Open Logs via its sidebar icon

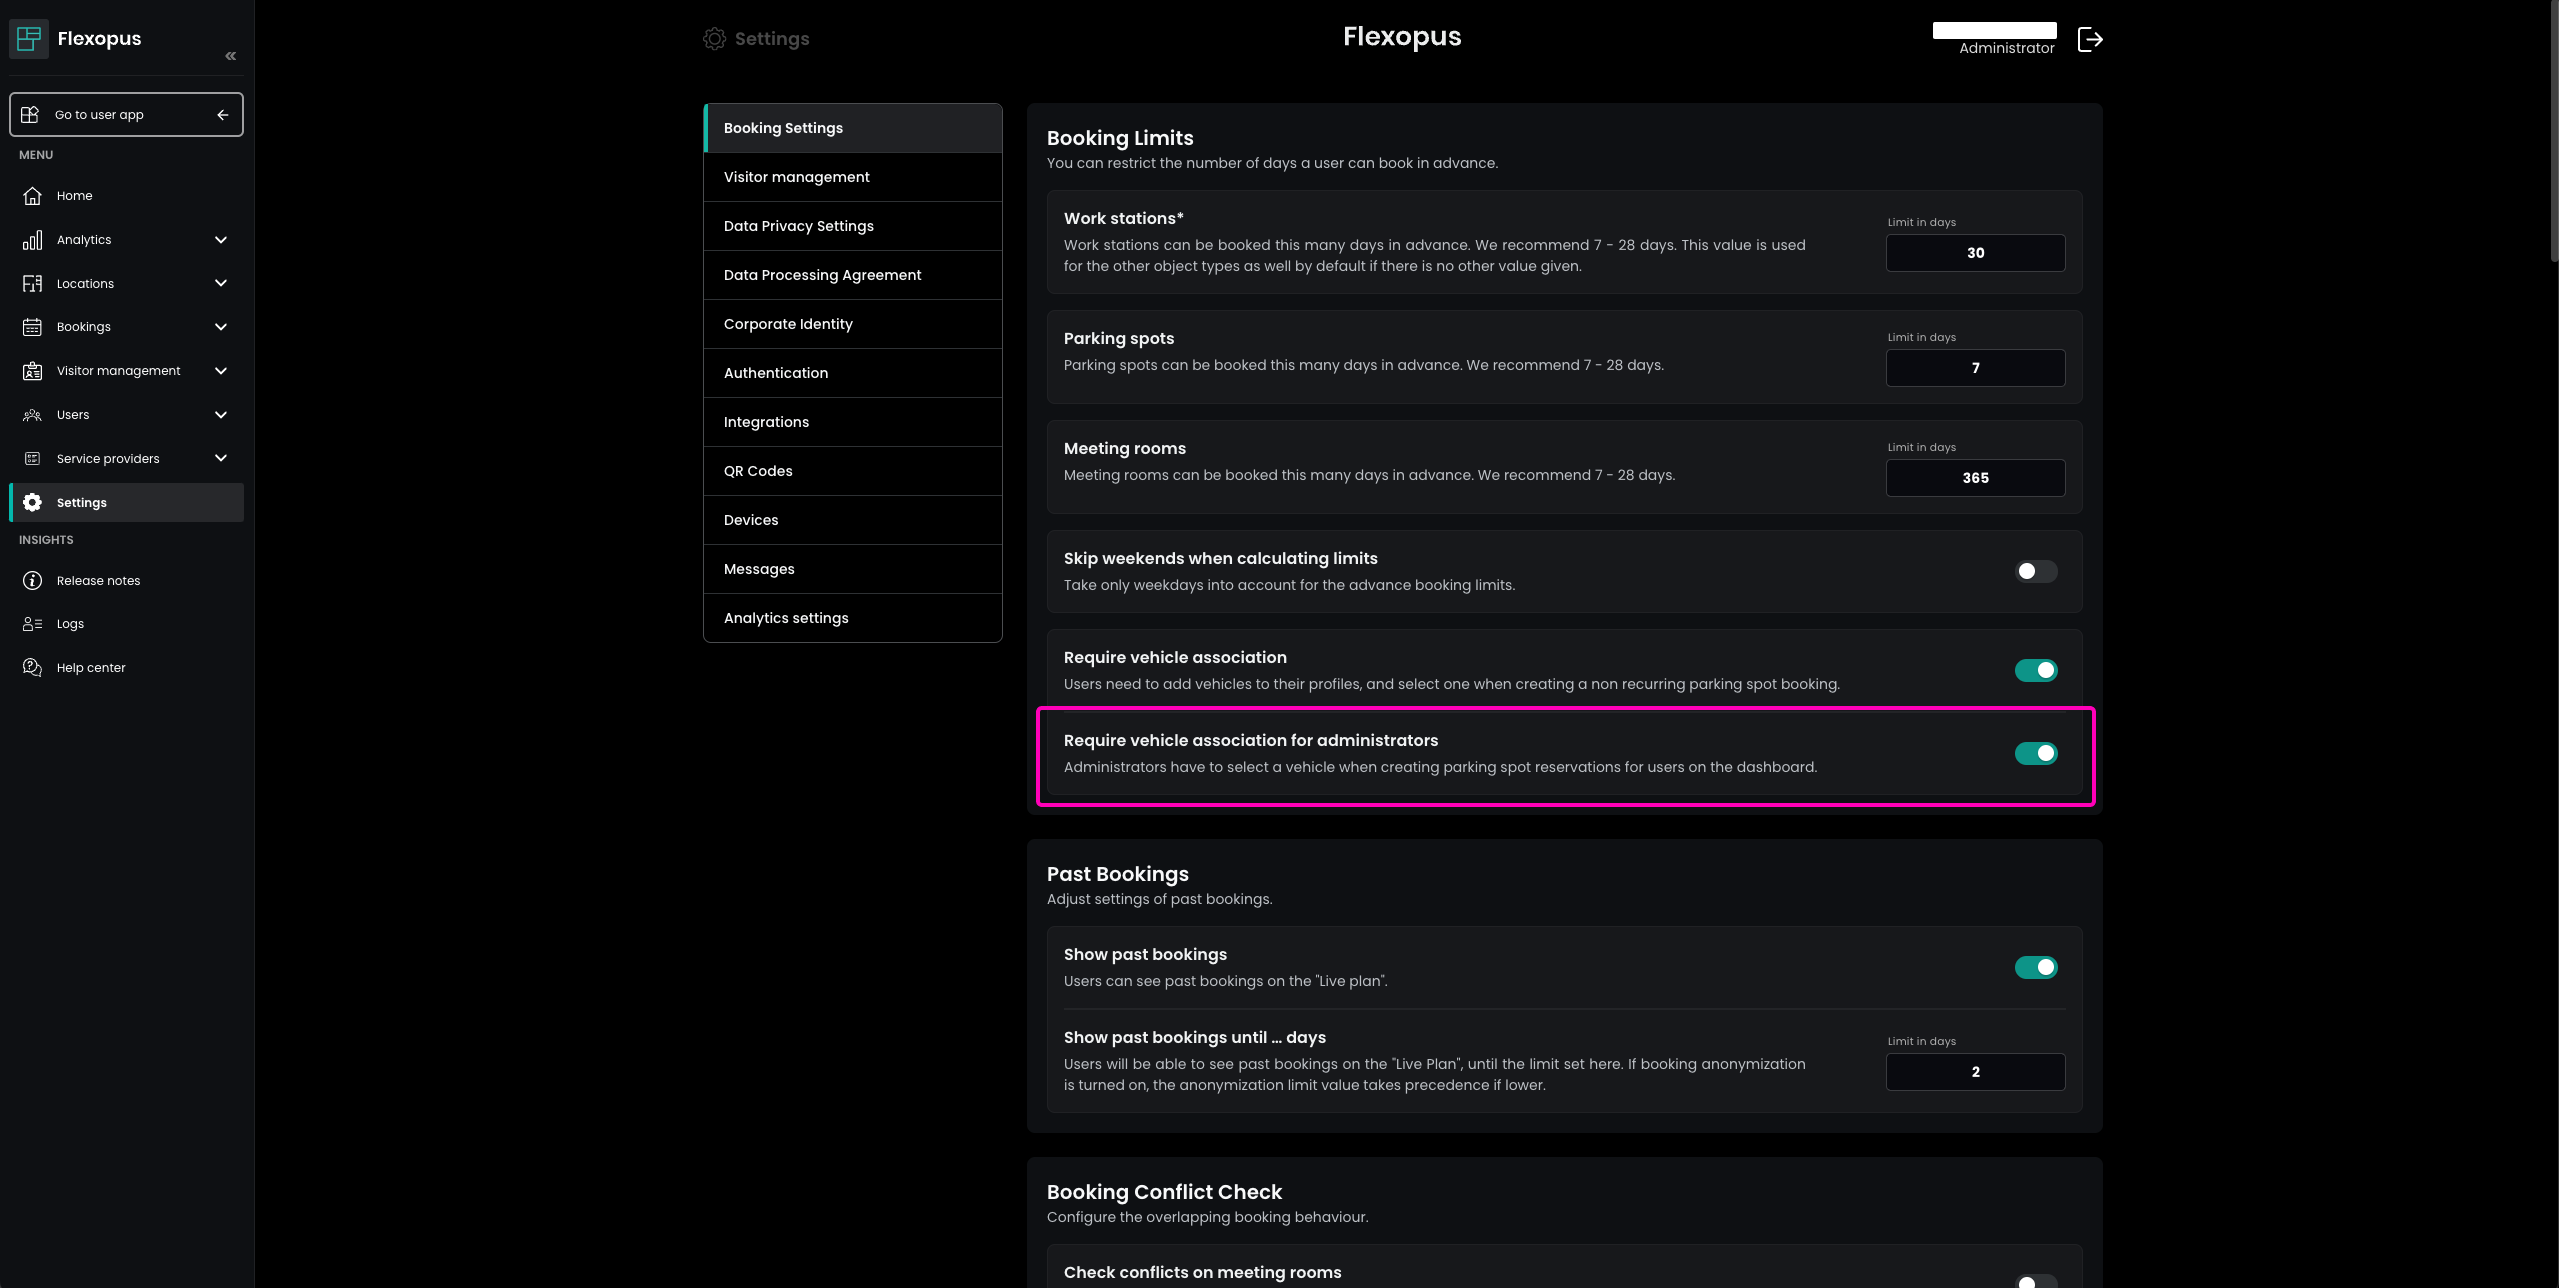[x=32, y=624]
